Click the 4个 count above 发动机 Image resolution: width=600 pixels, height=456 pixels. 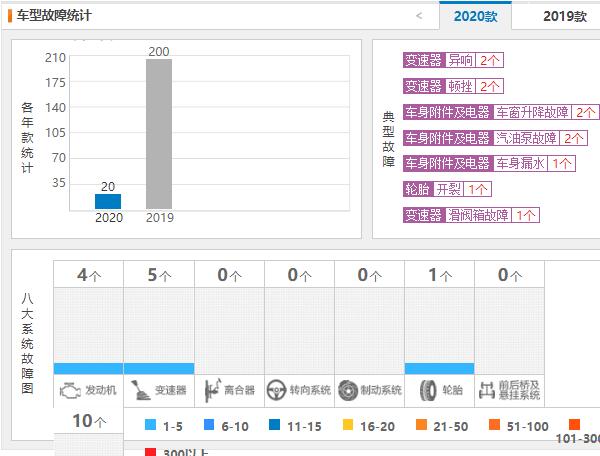pos(89,275)
